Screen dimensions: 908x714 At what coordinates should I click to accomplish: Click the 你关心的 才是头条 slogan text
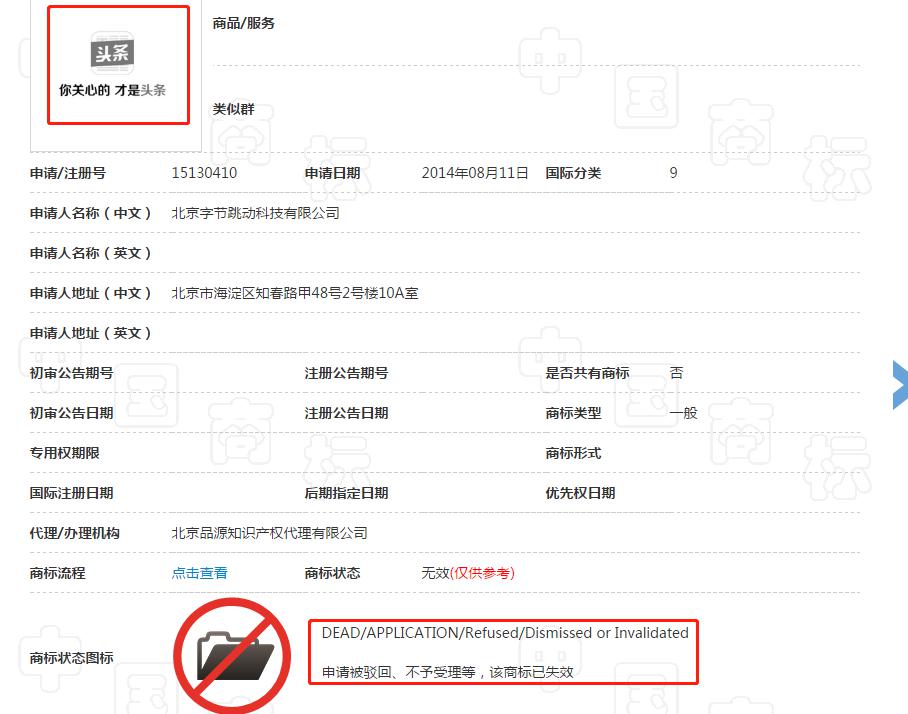(112, 90)
